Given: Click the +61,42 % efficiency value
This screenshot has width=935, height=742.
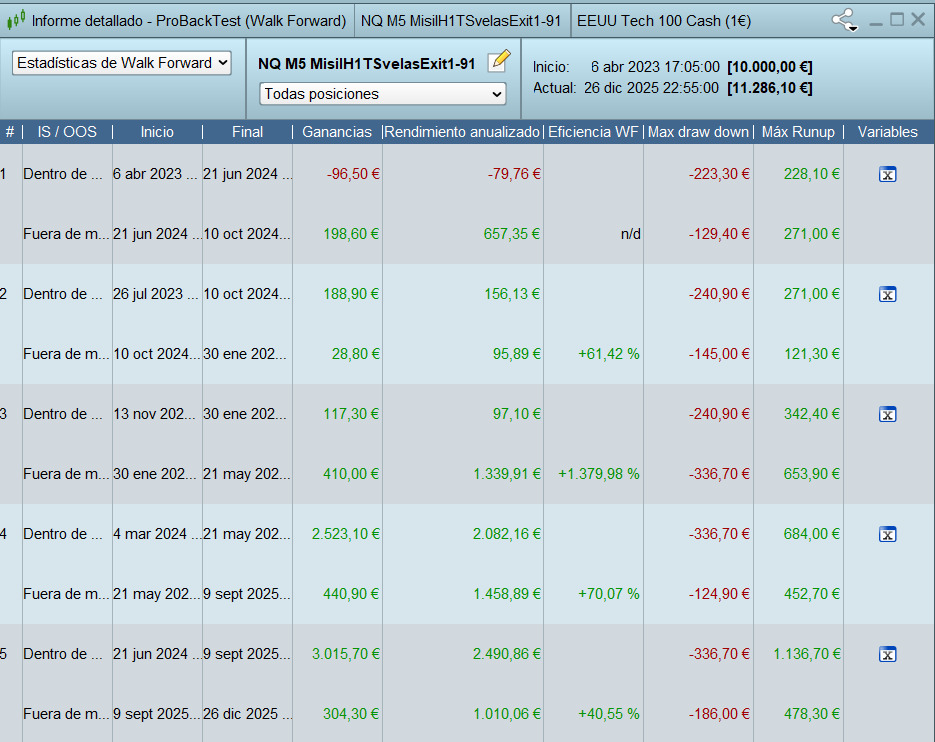Looking at the screenshot, I should click(x=608, y=354).
